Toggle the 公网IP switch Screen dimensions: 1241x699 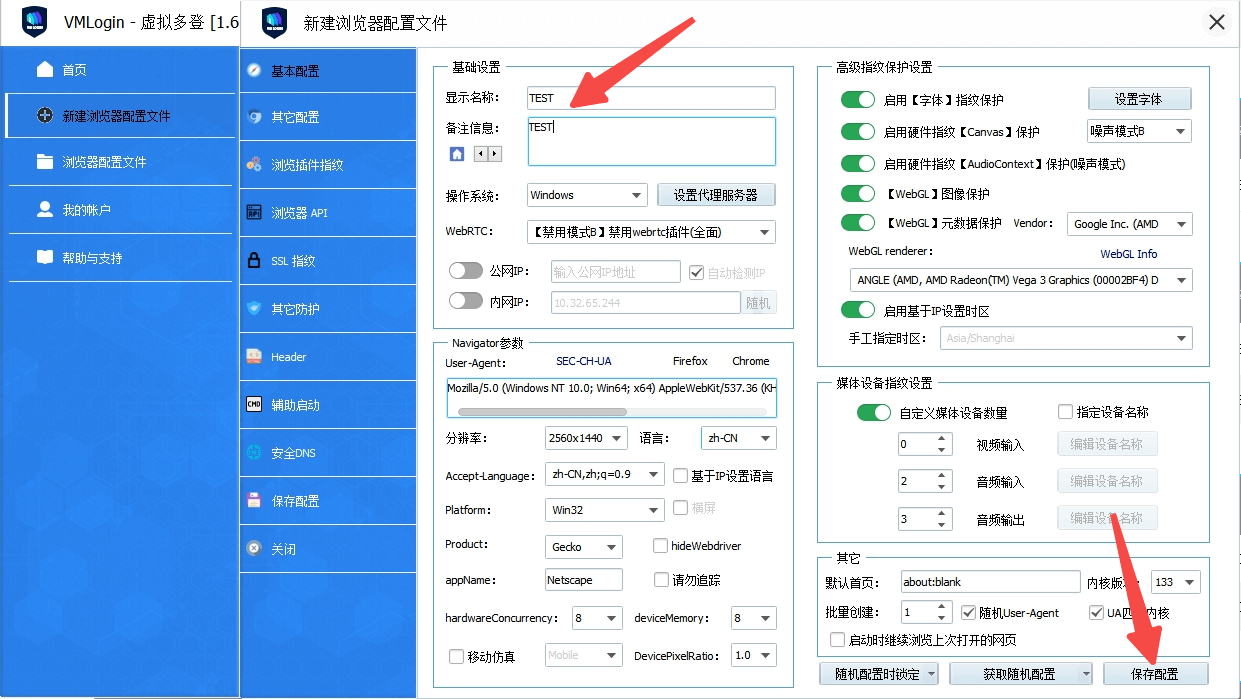[x=466, y=271]
